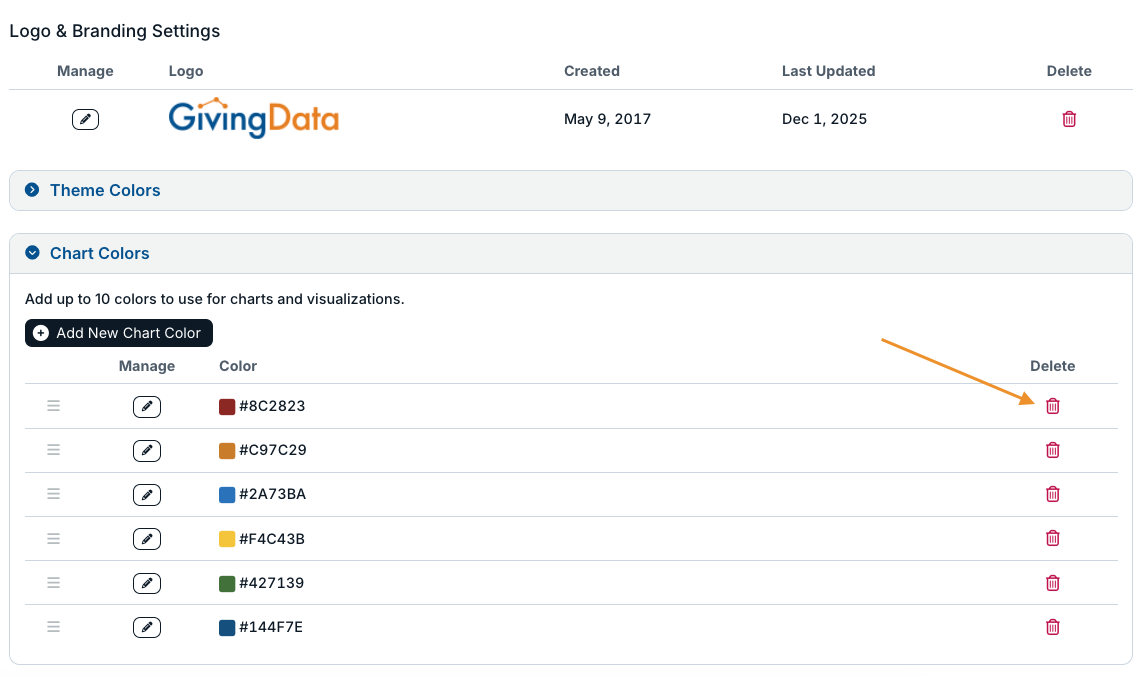The width and height of the screenshot is (1142, 676).
Task: Edit chart color #427139
Action: [x=146, y=583]
